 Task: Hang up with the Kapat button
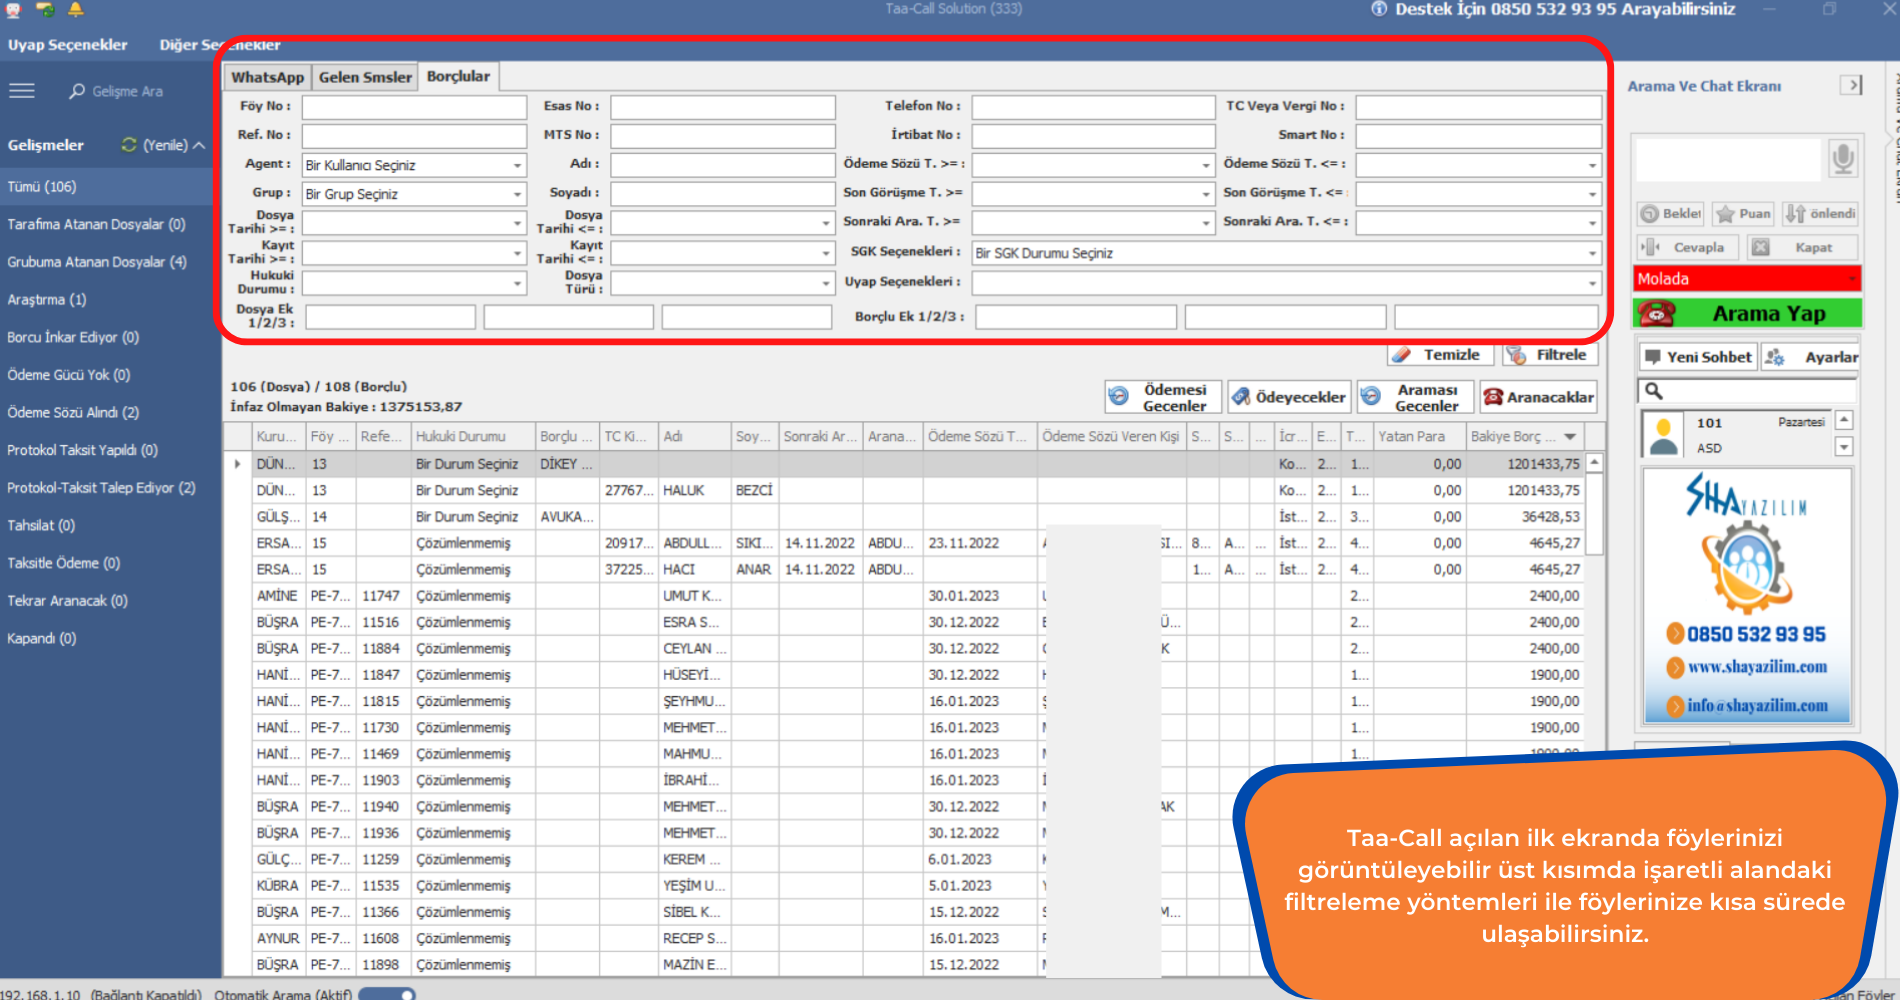pos(1803,248)
